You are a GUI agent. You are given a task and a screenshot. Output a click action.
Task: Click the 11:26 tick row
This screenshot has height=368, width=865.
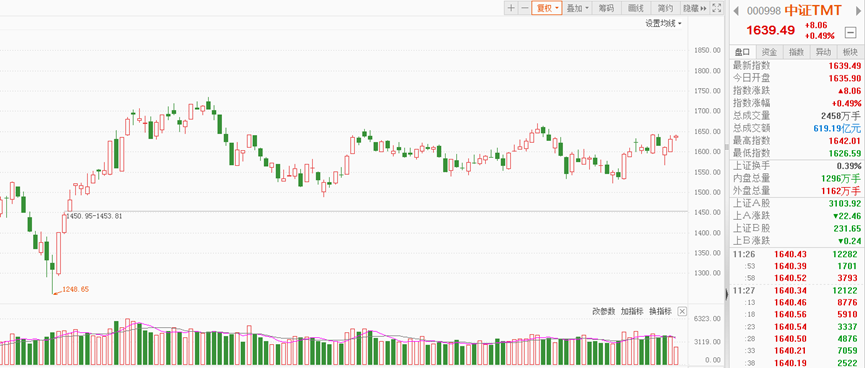[x=797, y=254]
